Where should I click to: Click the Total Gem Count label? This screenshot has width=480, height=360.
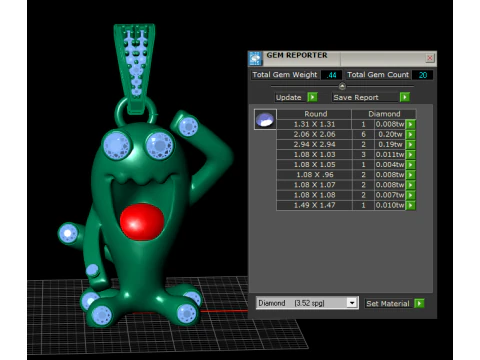[378, 75]
